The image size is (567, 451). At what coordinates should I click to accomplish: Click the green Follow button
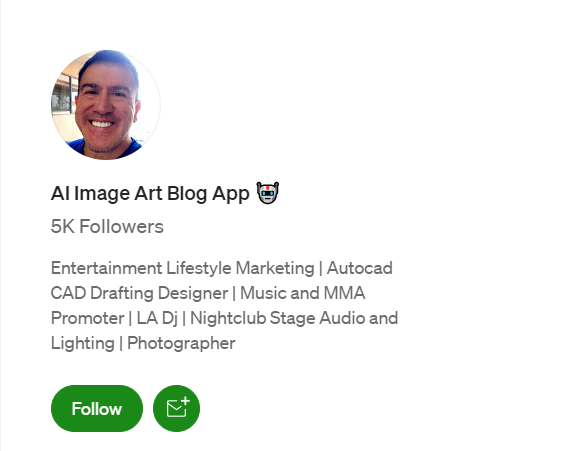[x=97, y=408]
